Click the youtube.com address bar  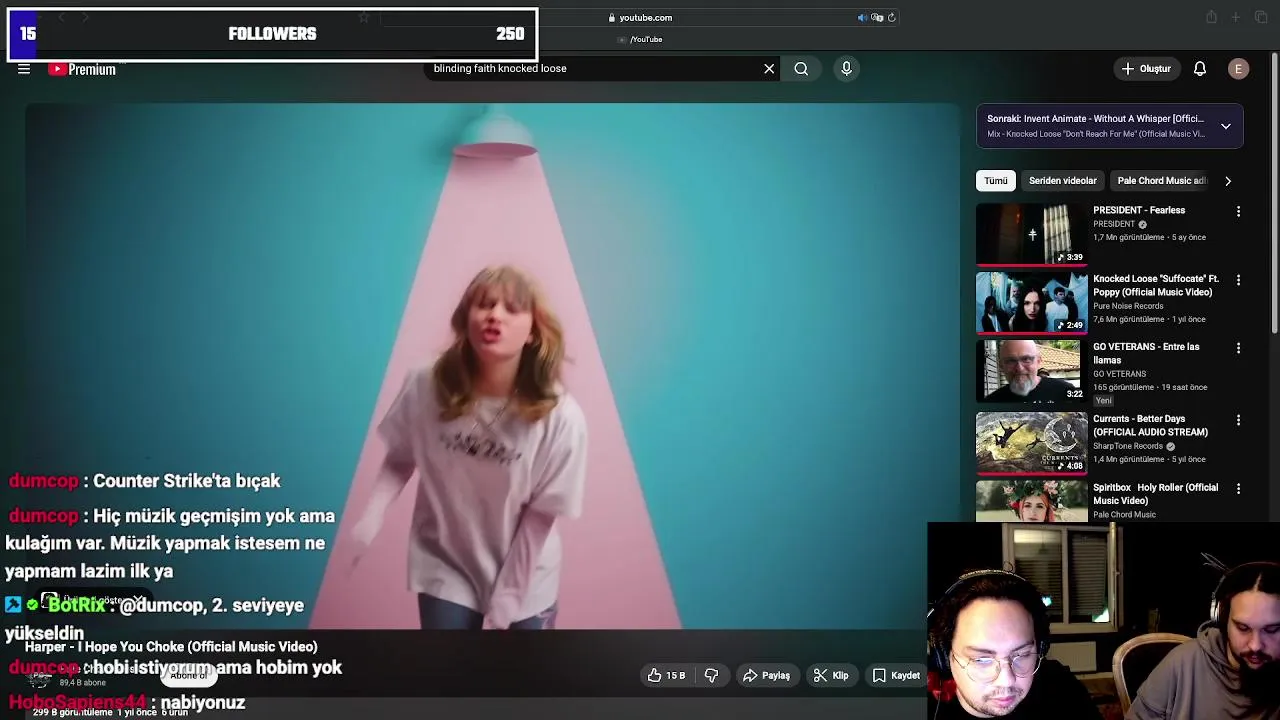point(640,17)
